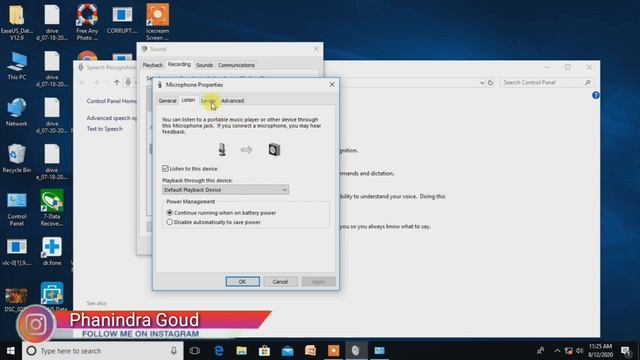
Task: Open 7-Data Recovery desktop icon
Action: (52, 208)
